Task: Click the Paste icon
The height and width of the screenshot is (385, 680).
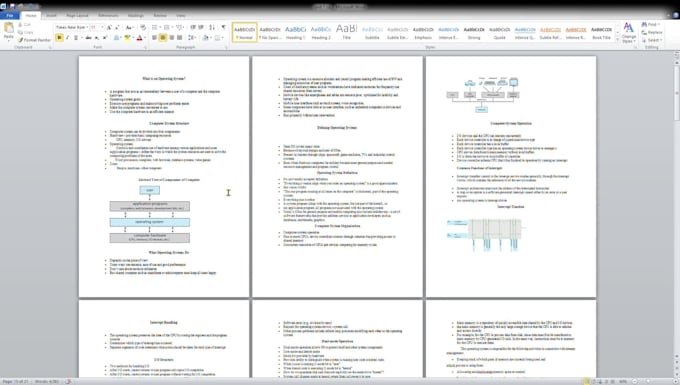Action: [x=9, y=29]
